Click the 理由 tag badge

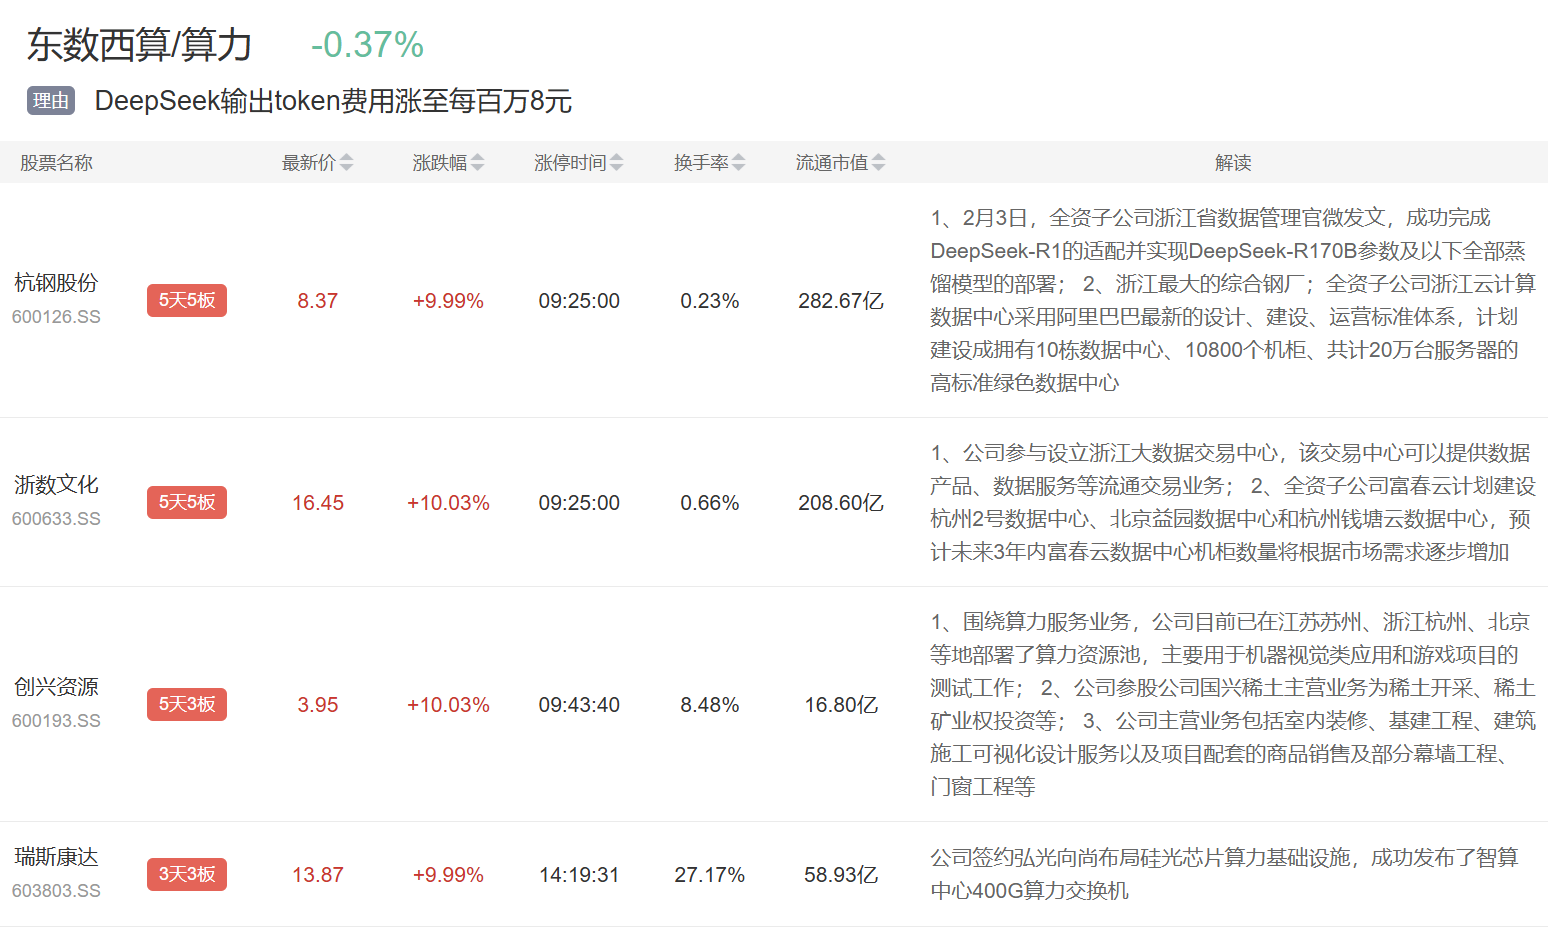pos(51,101)
